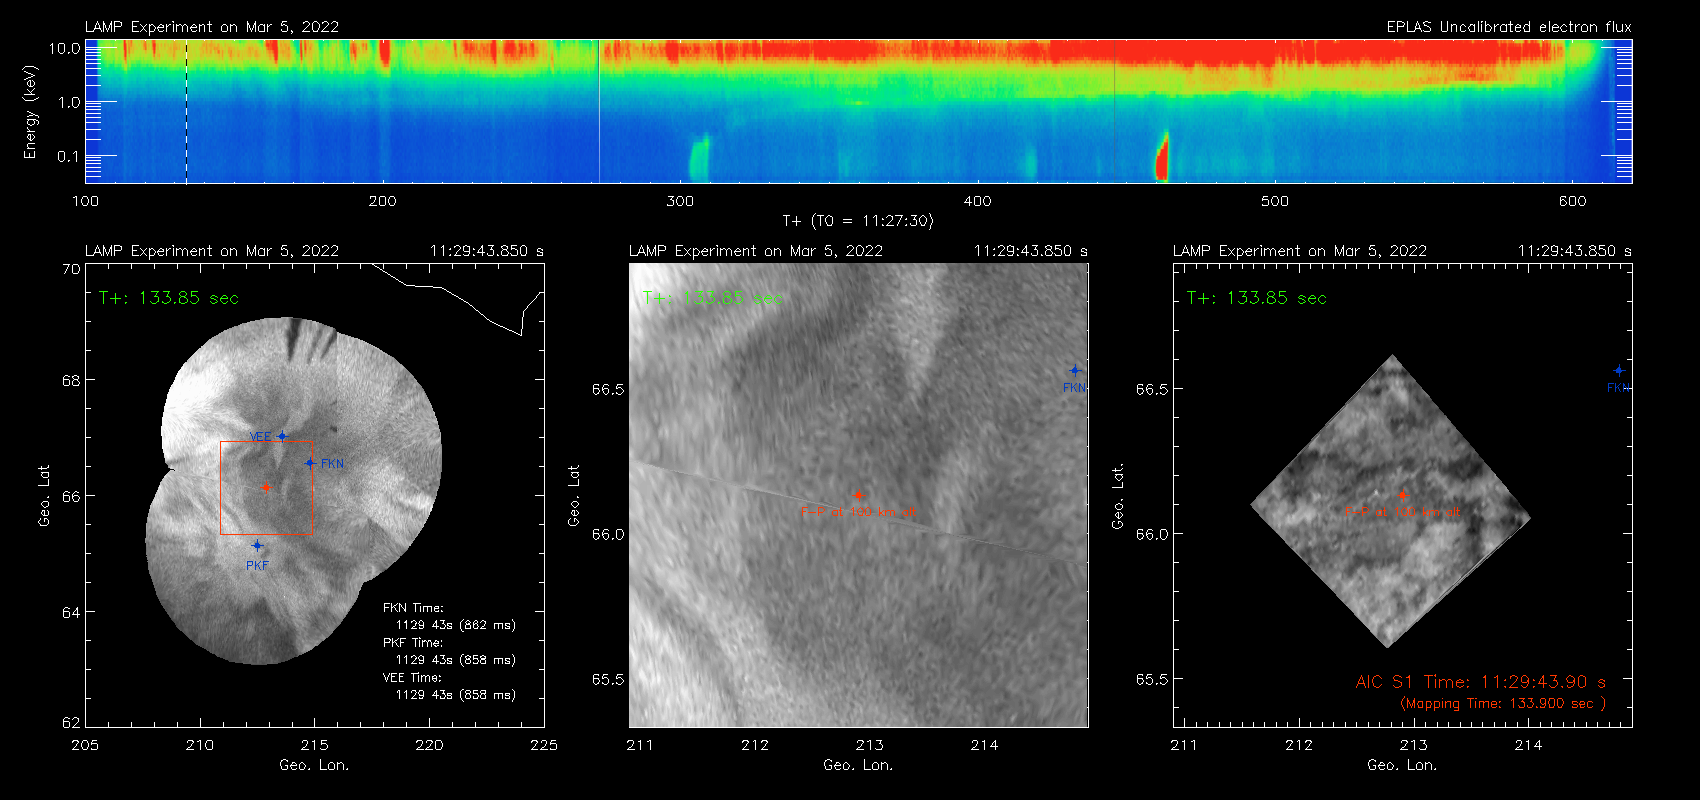
Task: Click the 'Geo. Lon.' label under the left map
Action: [314, 765]
